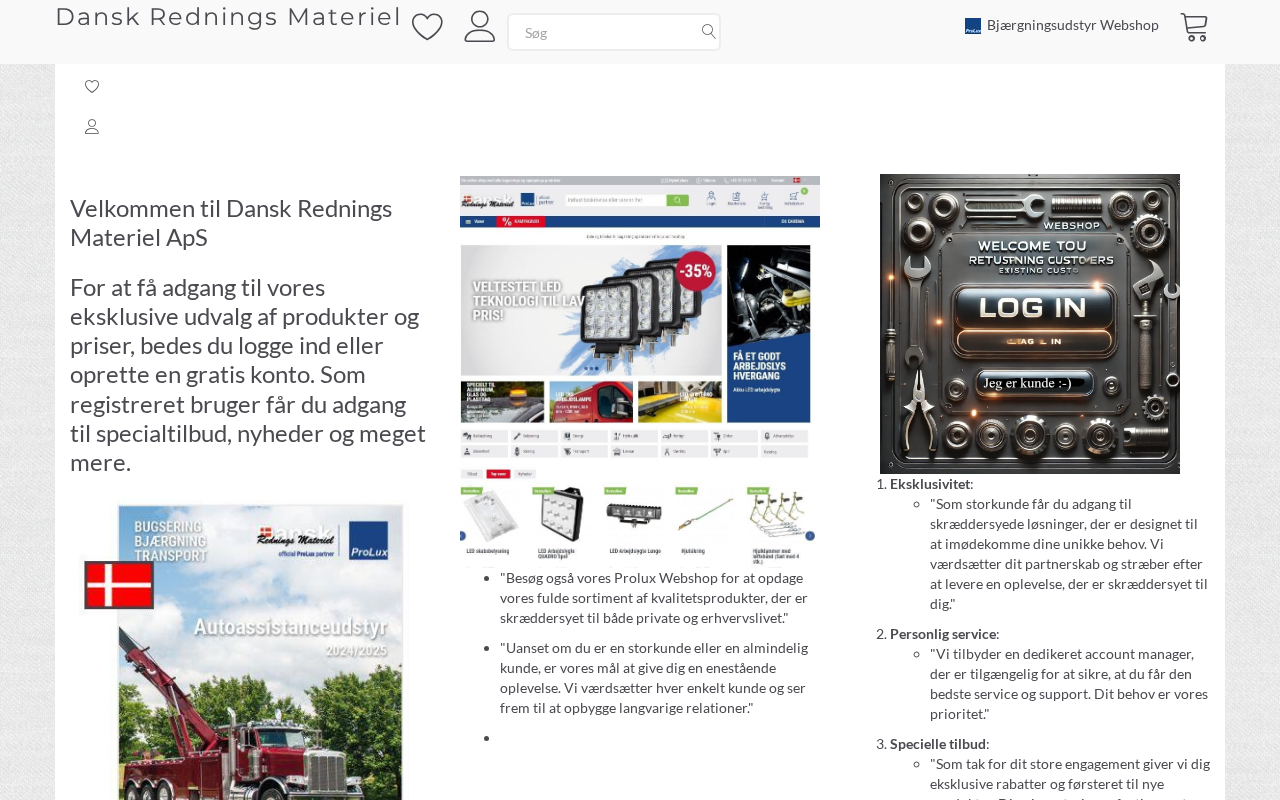1280x800 pixels.
Task: Click the Prolux logo icon beside Bjærgningsudstyr Webshop
Action: pyautogui.click(x=972, y=26)
